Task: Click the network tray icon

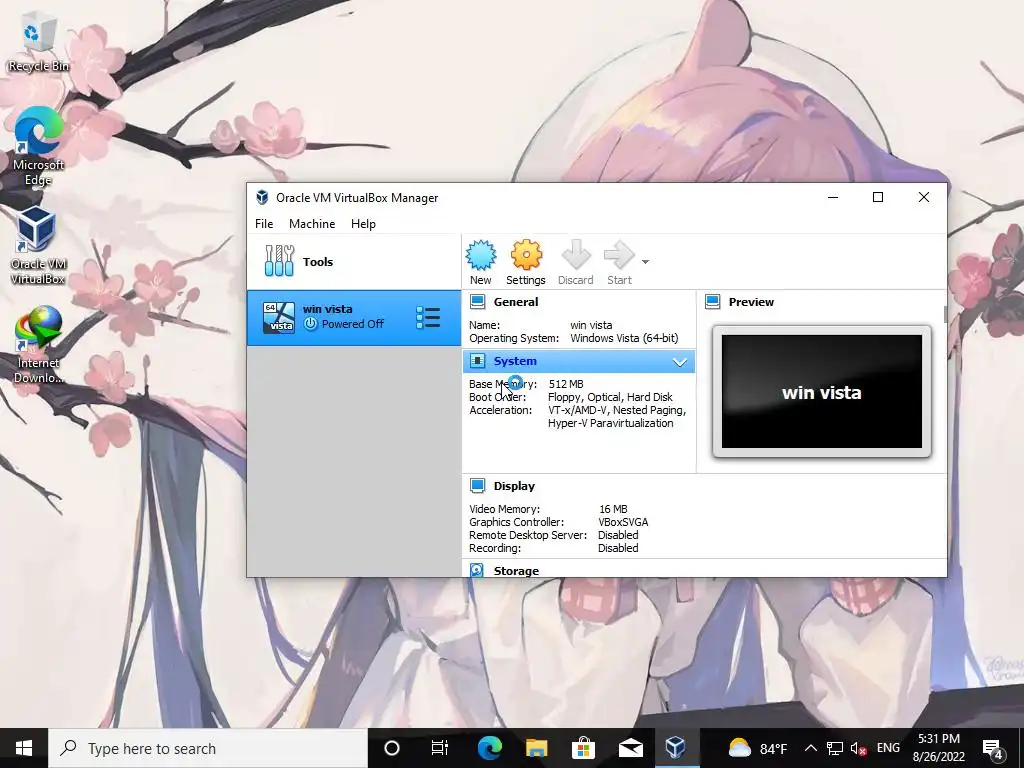Action: point(835,748)
